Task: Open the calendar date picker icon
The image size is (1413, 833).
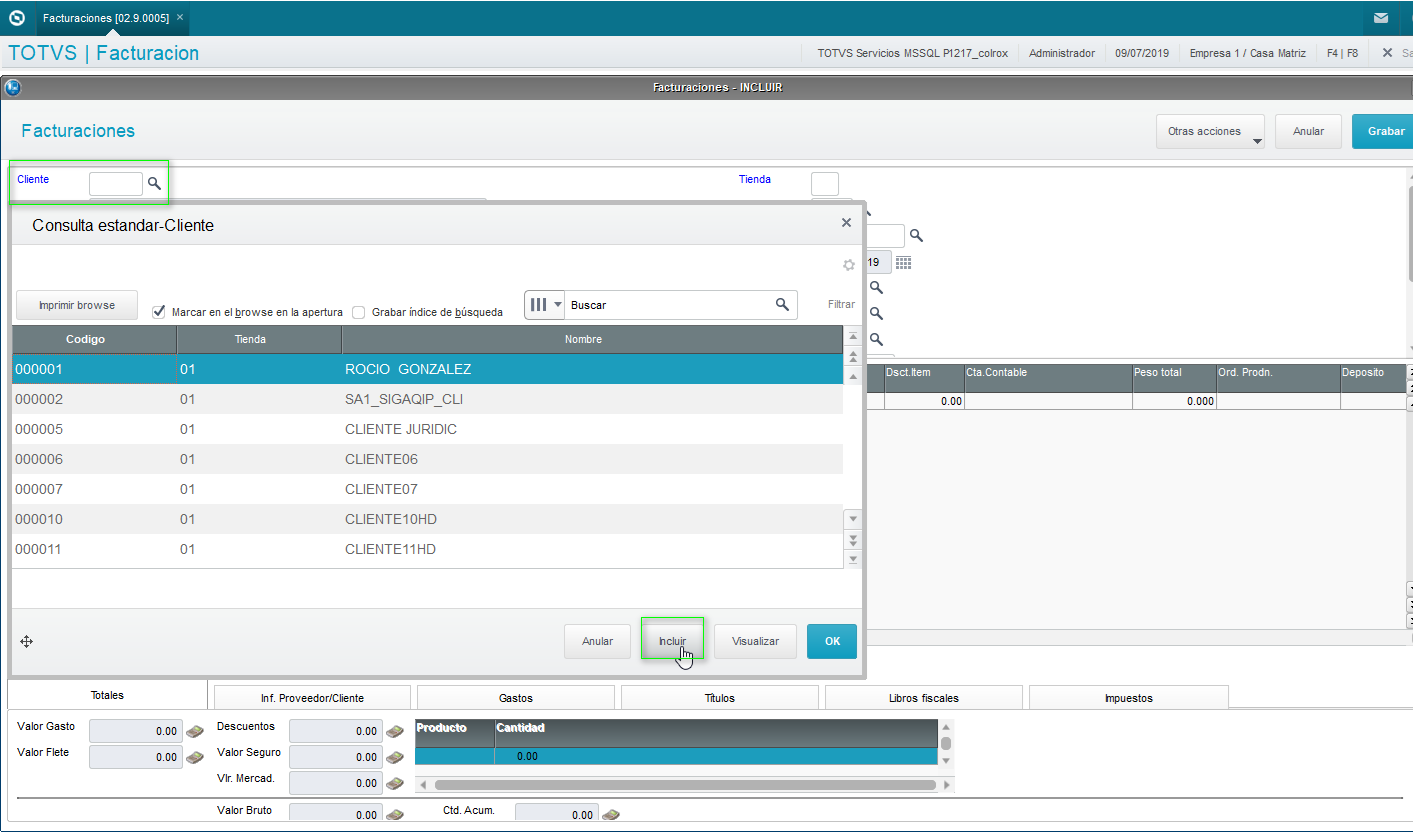Action: [x=903, y=263]
